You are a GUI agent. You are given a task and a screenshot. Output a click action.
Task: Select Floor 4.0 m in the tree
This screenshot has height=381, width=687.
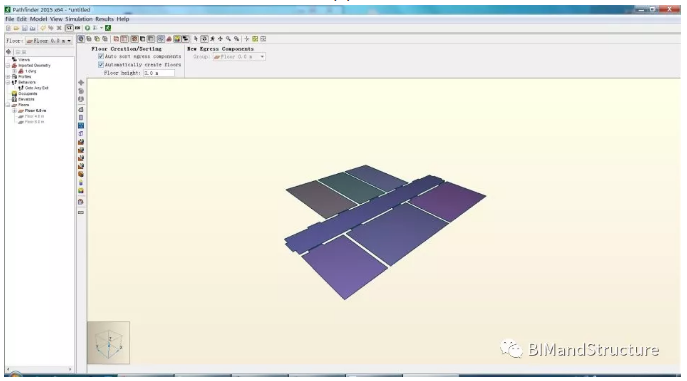(34, 116)
